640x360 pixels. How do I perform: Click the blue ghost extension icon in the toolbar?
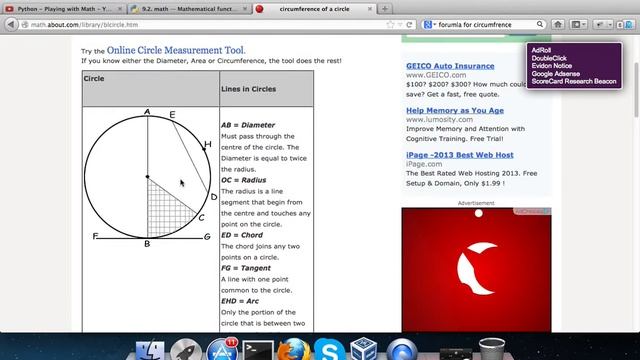pos(629,24)
